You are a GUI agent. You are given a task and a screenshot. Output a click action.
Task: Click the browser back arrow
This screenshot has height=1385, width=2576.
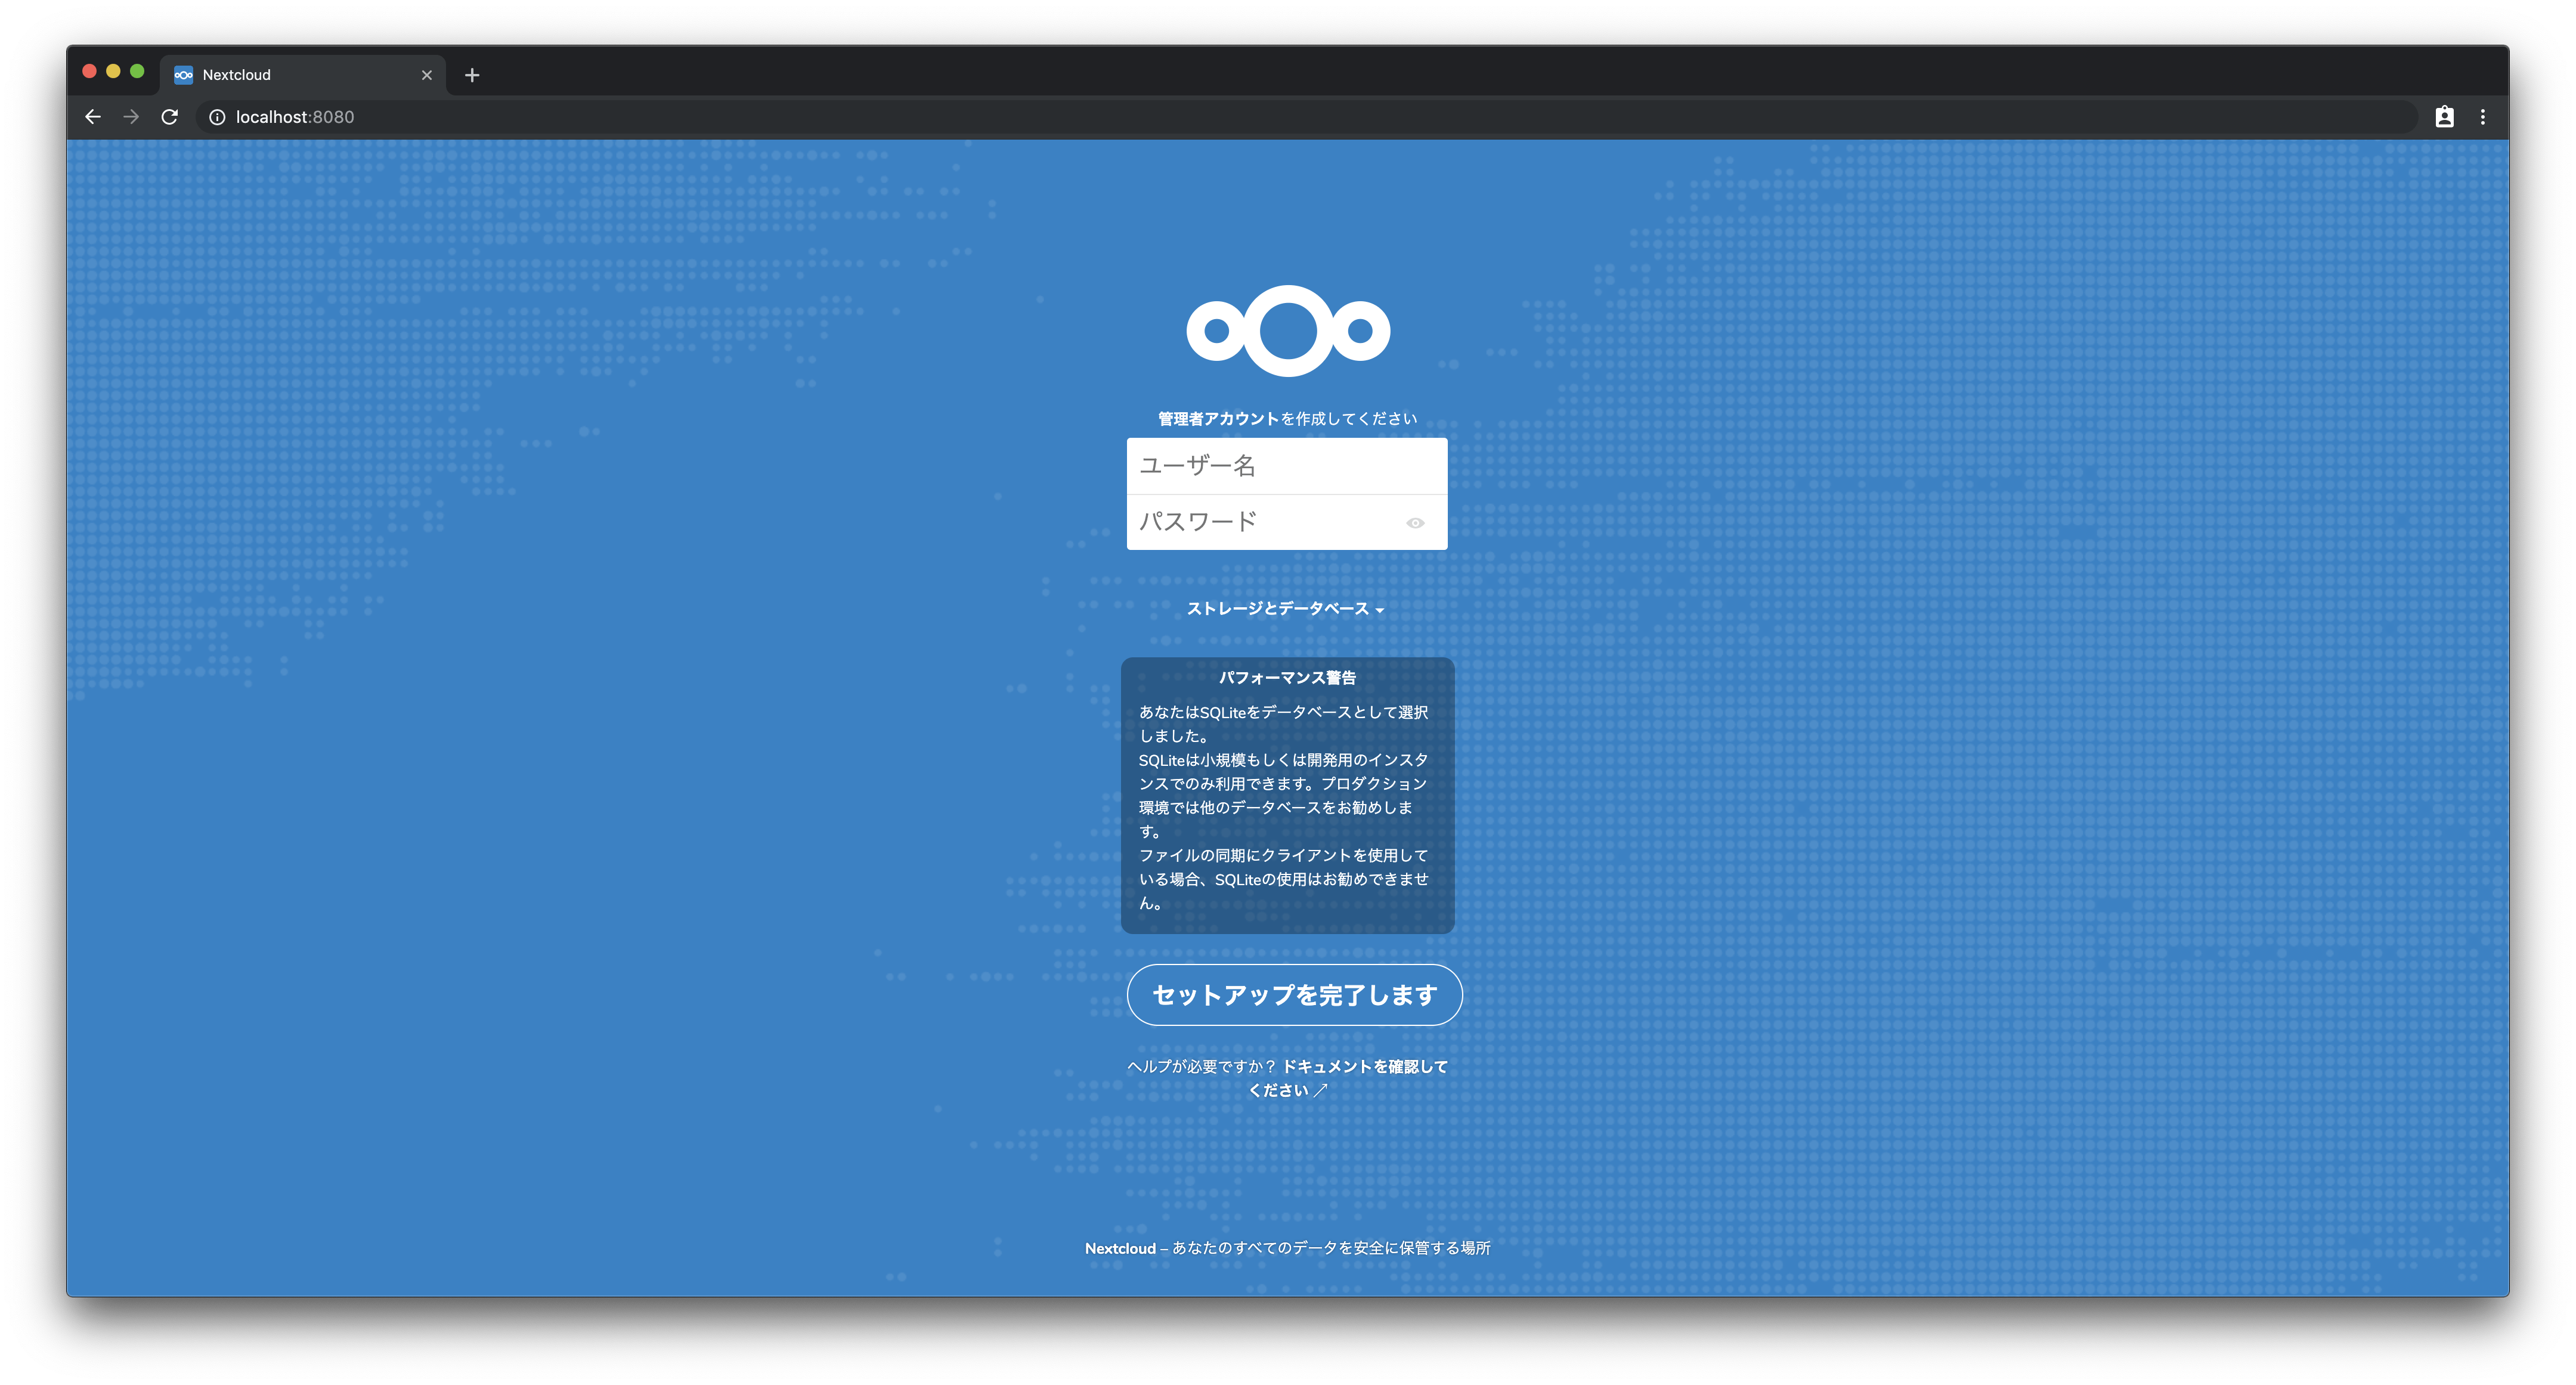tap(93, 117)
